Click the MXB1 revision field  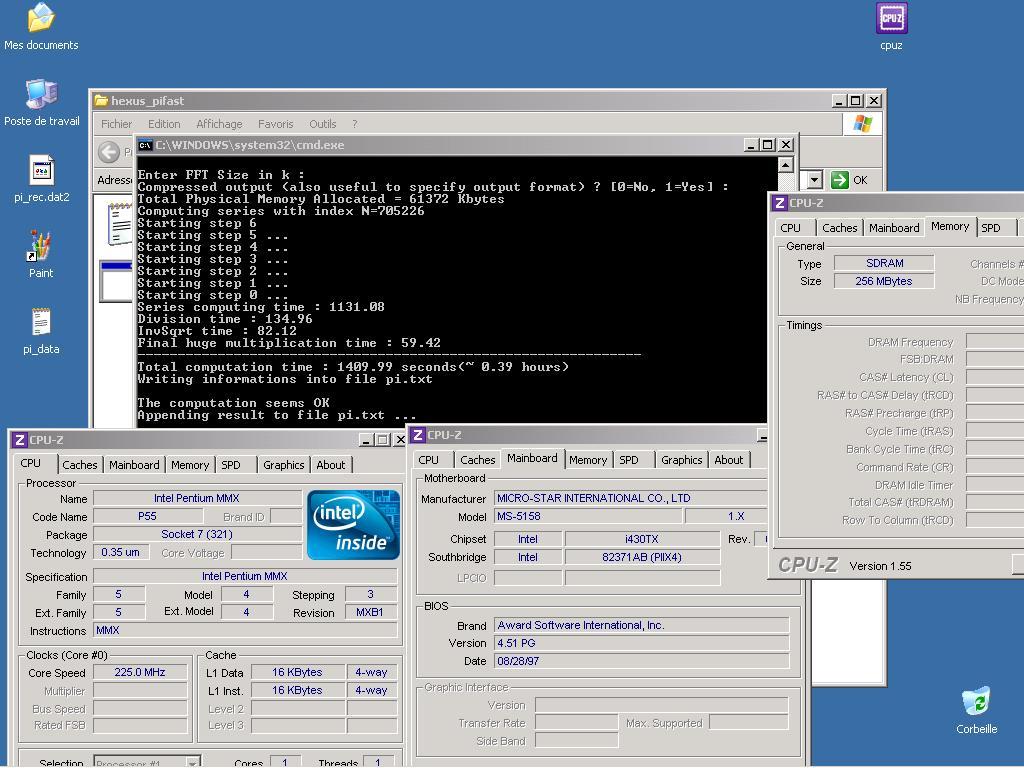point(370,612)
